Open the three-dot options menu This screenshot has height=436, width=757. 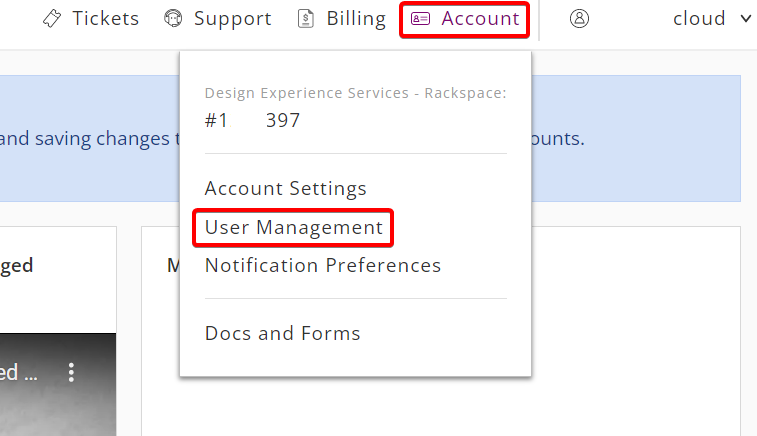tap(71, 372)
